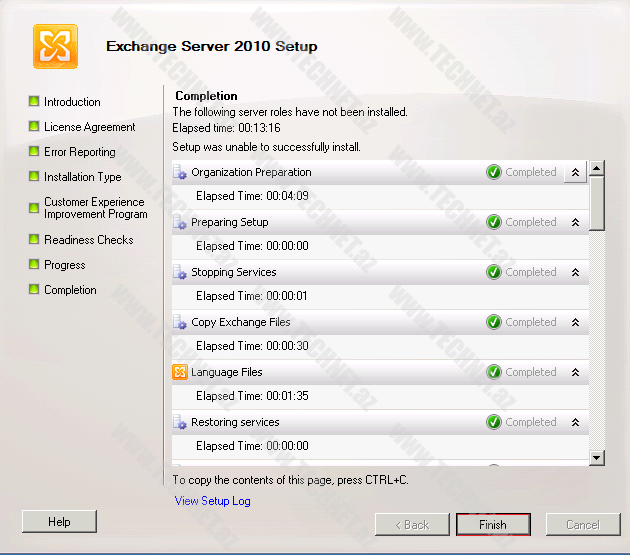Click the scrollbar up arrow
Screen dimensions: 630x555
click(x=597, y=169)
